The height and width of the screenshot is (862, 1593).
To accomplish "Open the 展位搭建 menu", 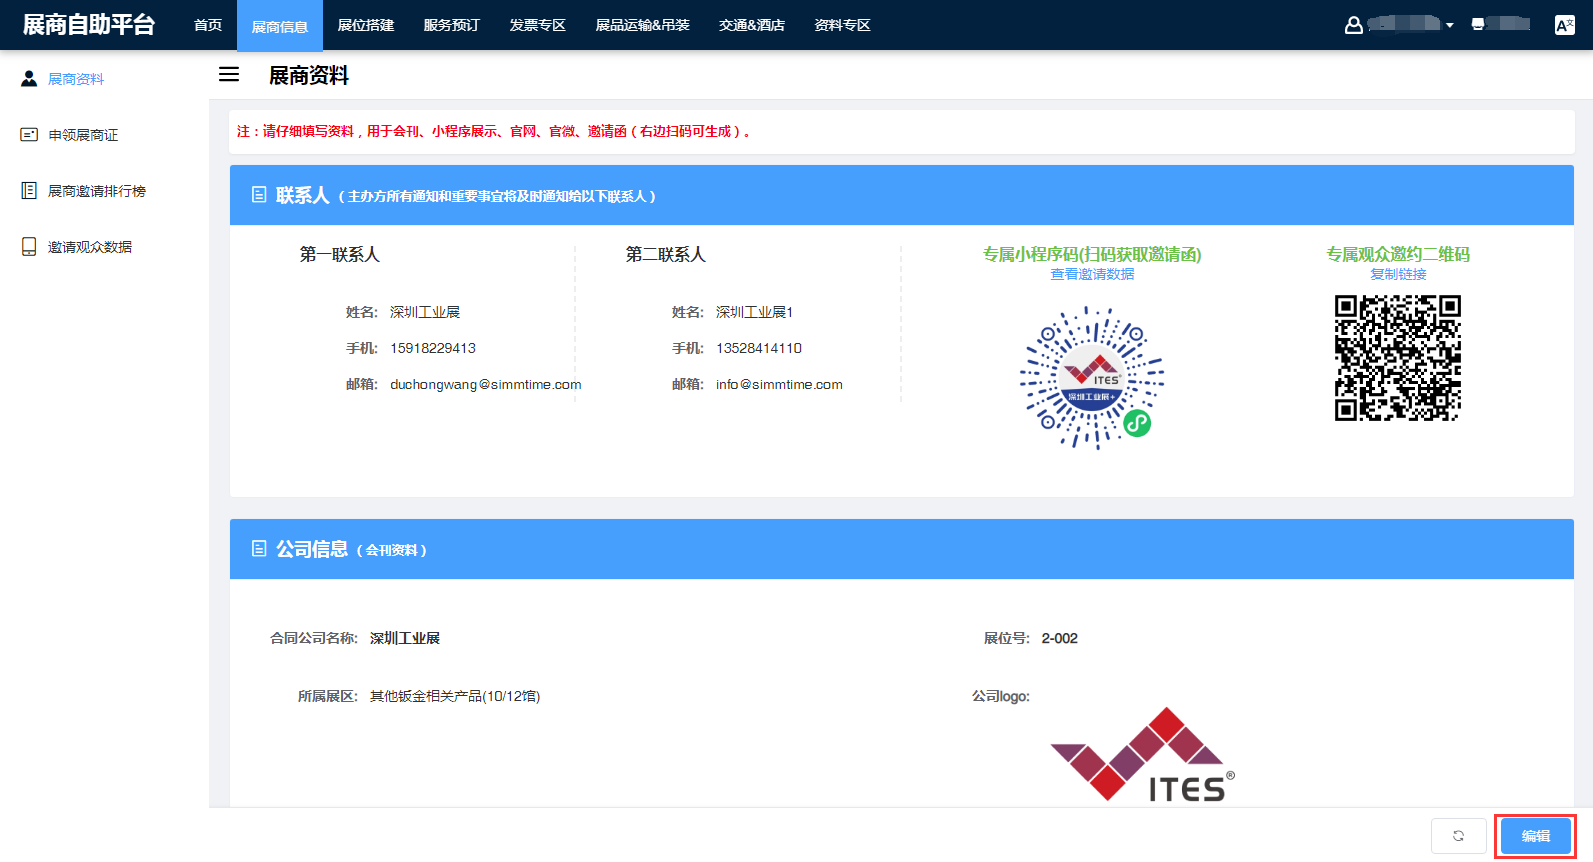I will click(366, 25).
